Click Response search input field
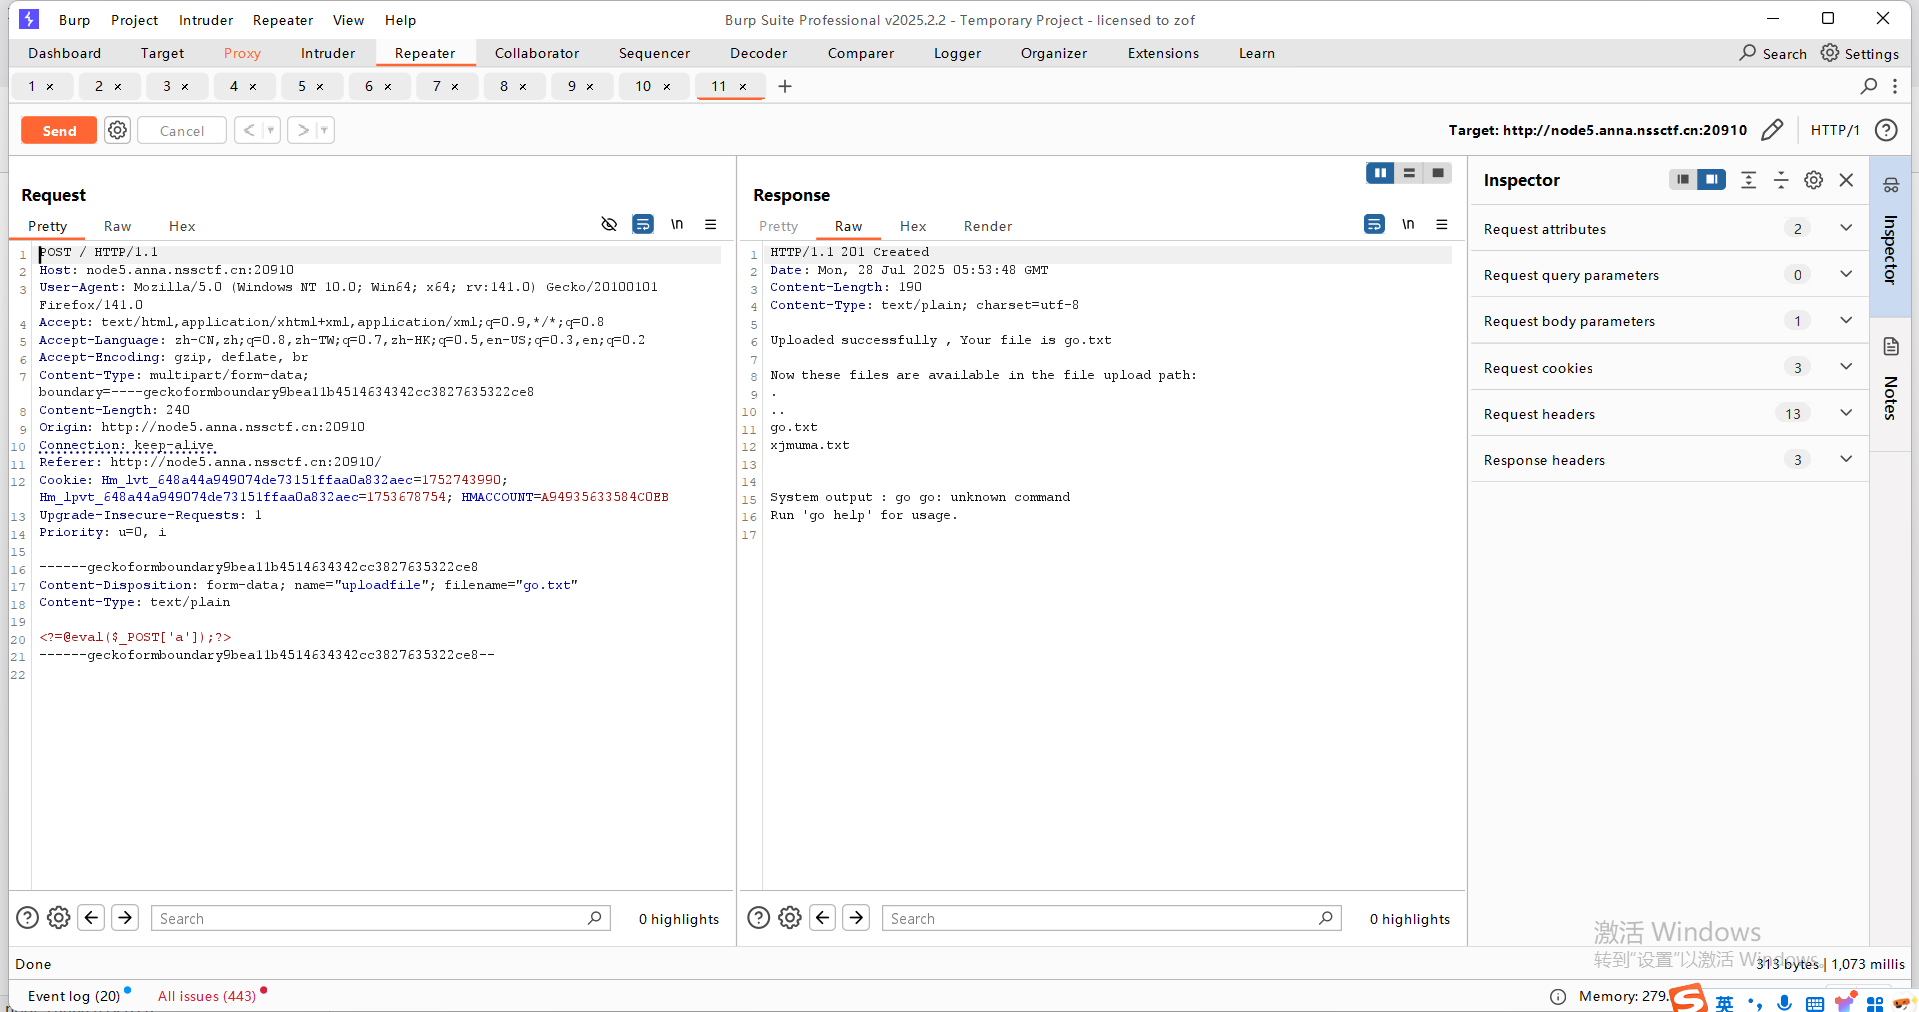This screenshot has width=1919, height=1012. (1112, 918)
